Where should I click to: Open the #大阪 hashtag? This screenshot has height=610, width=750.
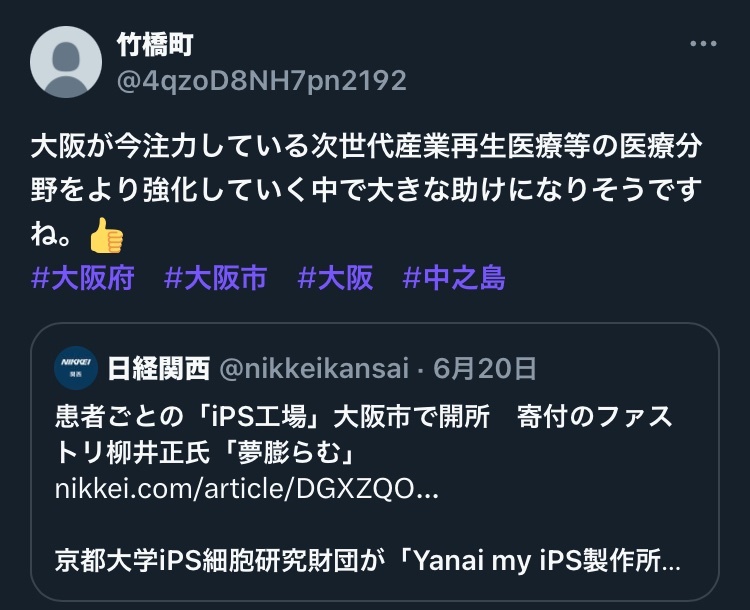click(x=335, y=277)
